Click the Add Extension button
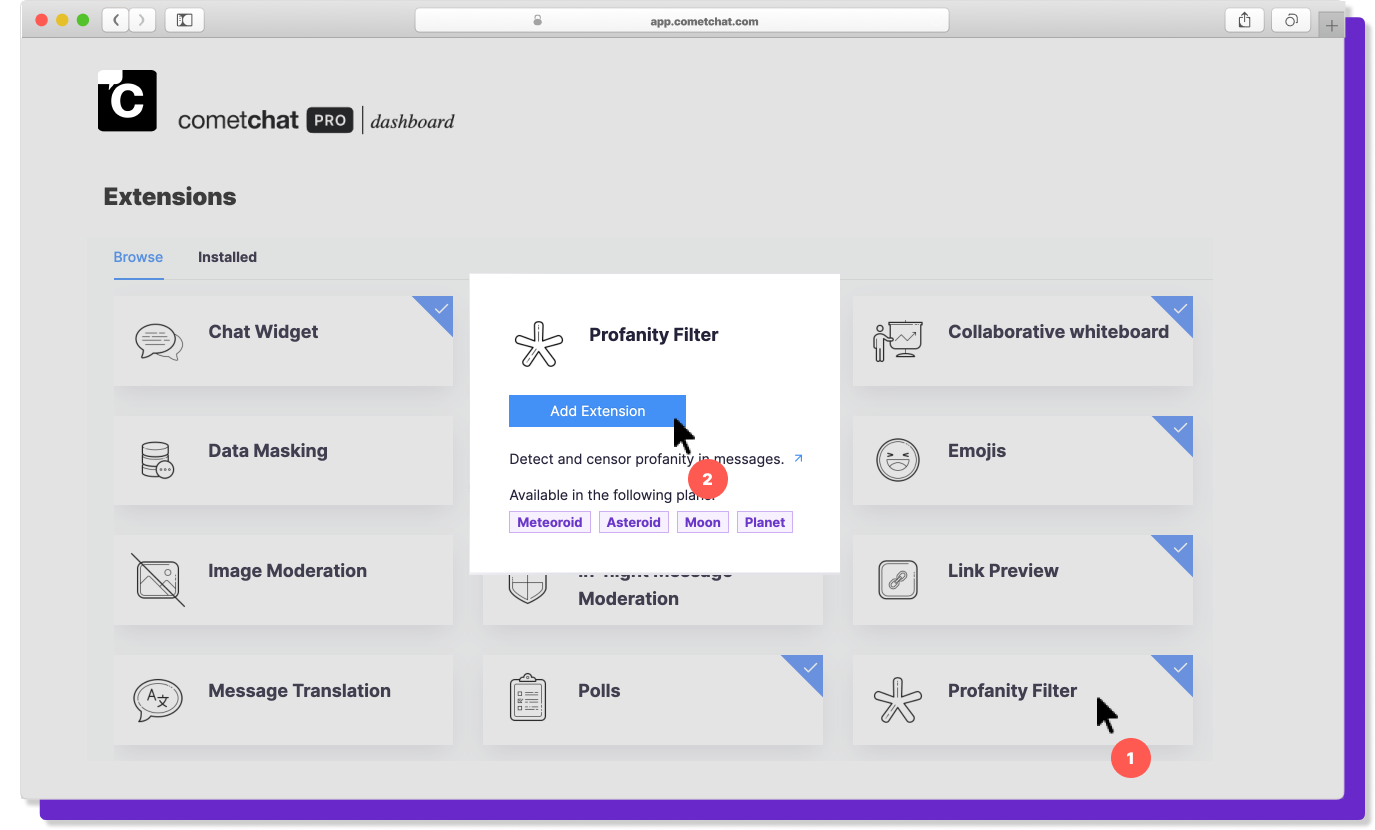Image resolution: width=1375 pixels, height=830 pixels. (597, 411)
